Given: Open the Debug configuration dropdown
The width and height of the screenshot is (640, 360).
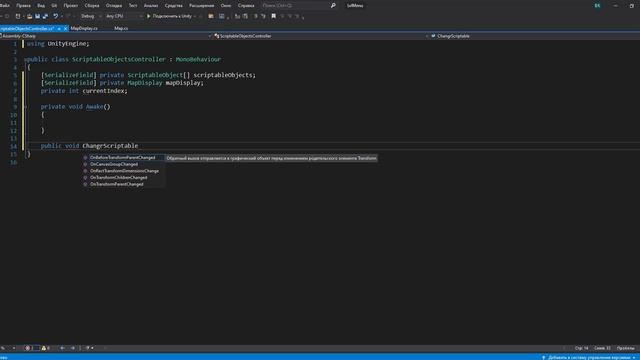Looking at the screenshot, I should pyautogui.click(x=91, y=16).
